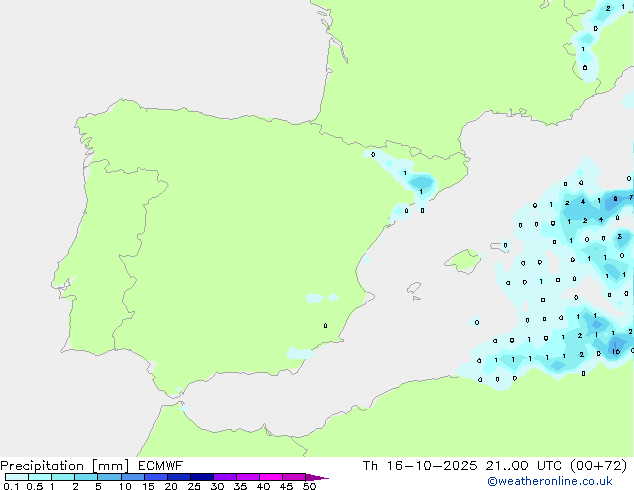Image resolution: width=634 pixels, height=490 pixels.
Task: Click the 25–30 mm dark blue legend swatch
Action: click(202, 477)
